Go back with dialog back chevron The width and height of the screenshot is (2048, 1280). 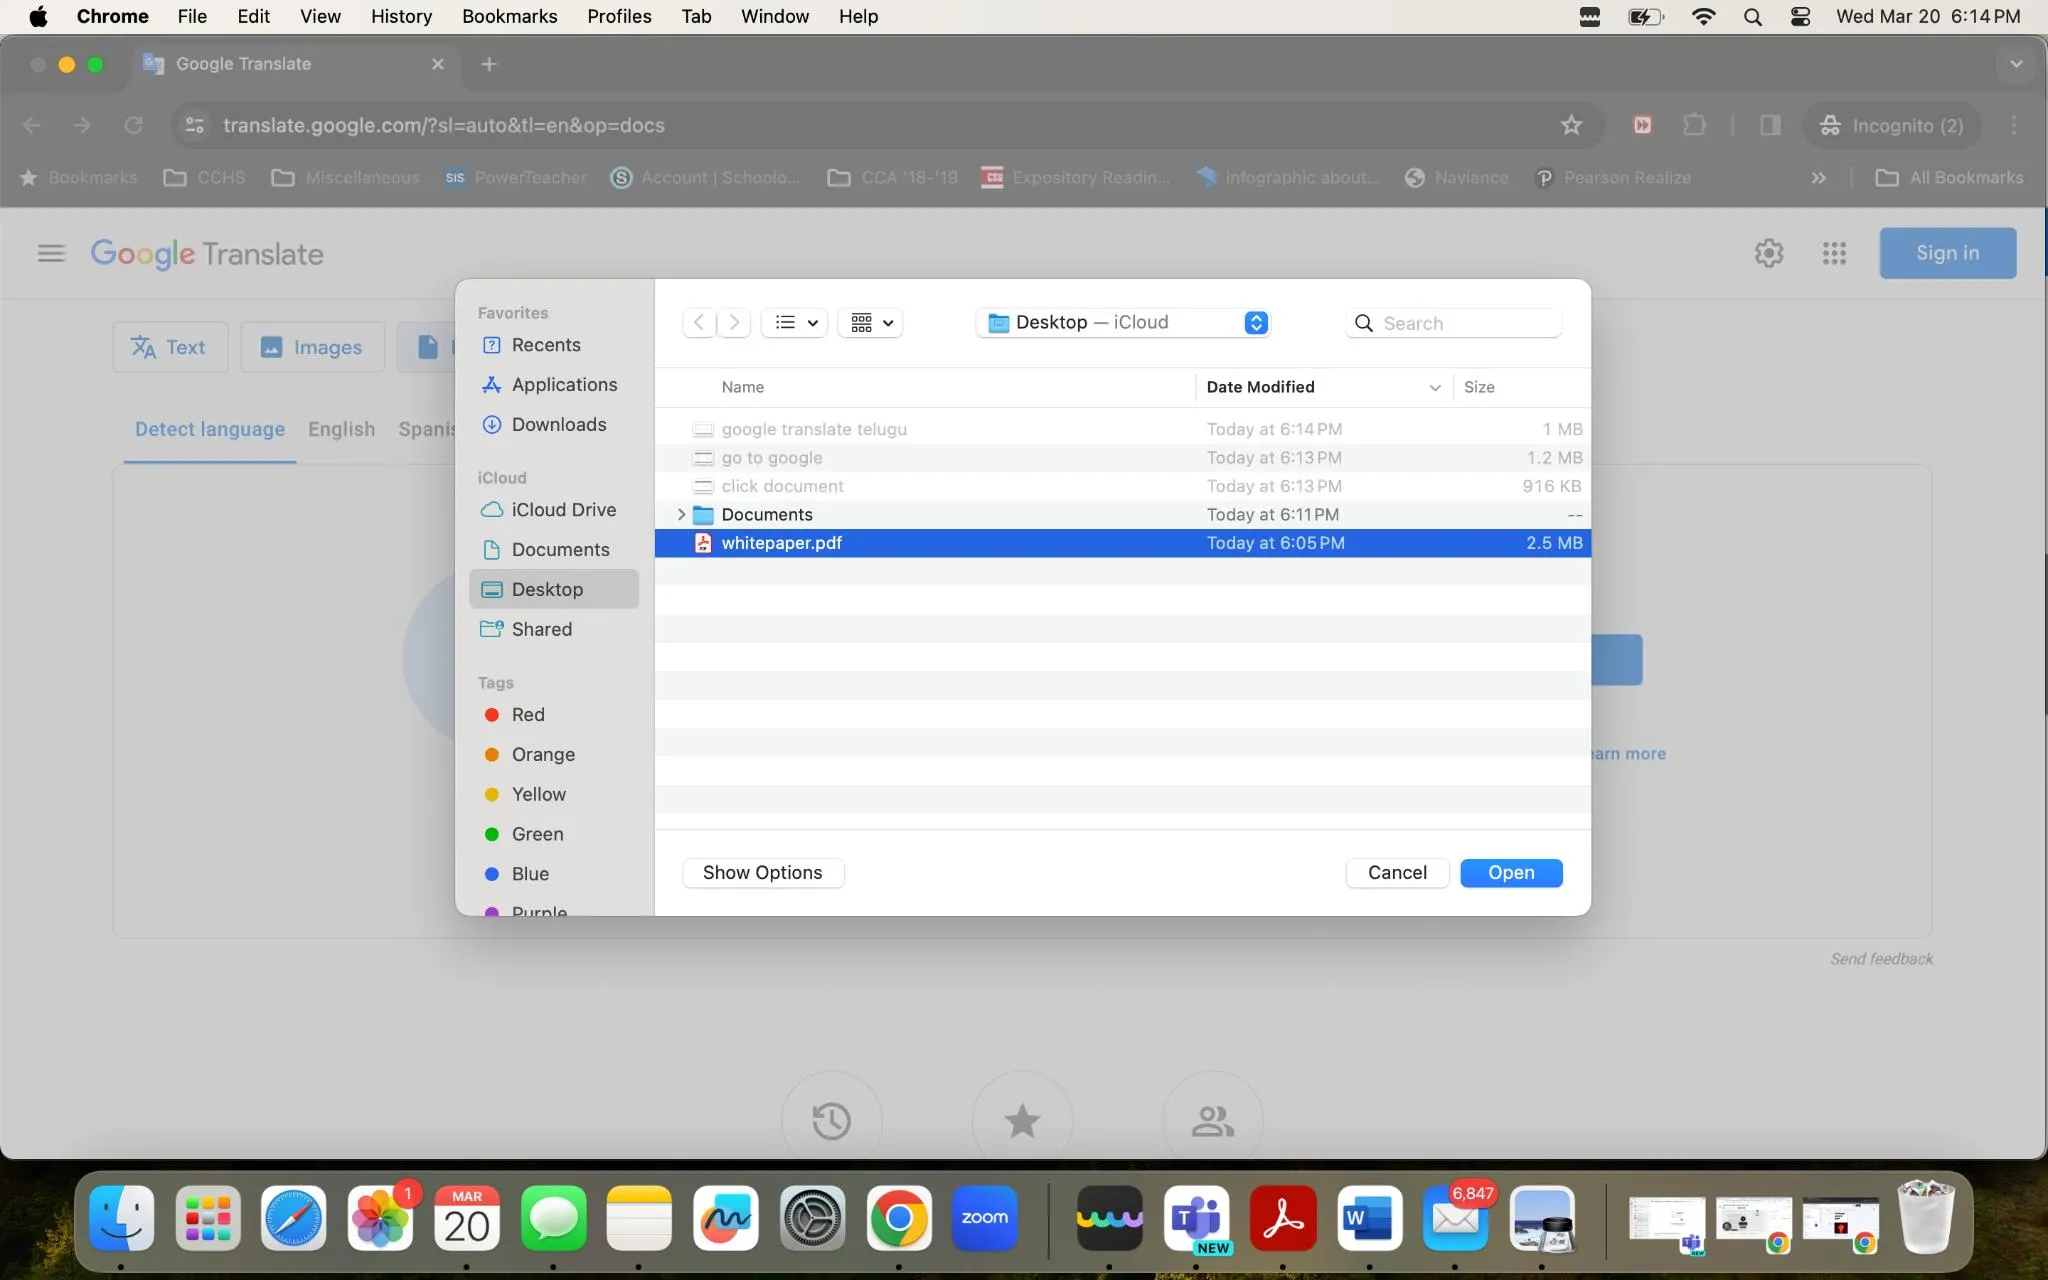pyautogui.click(x=699, y=322)
